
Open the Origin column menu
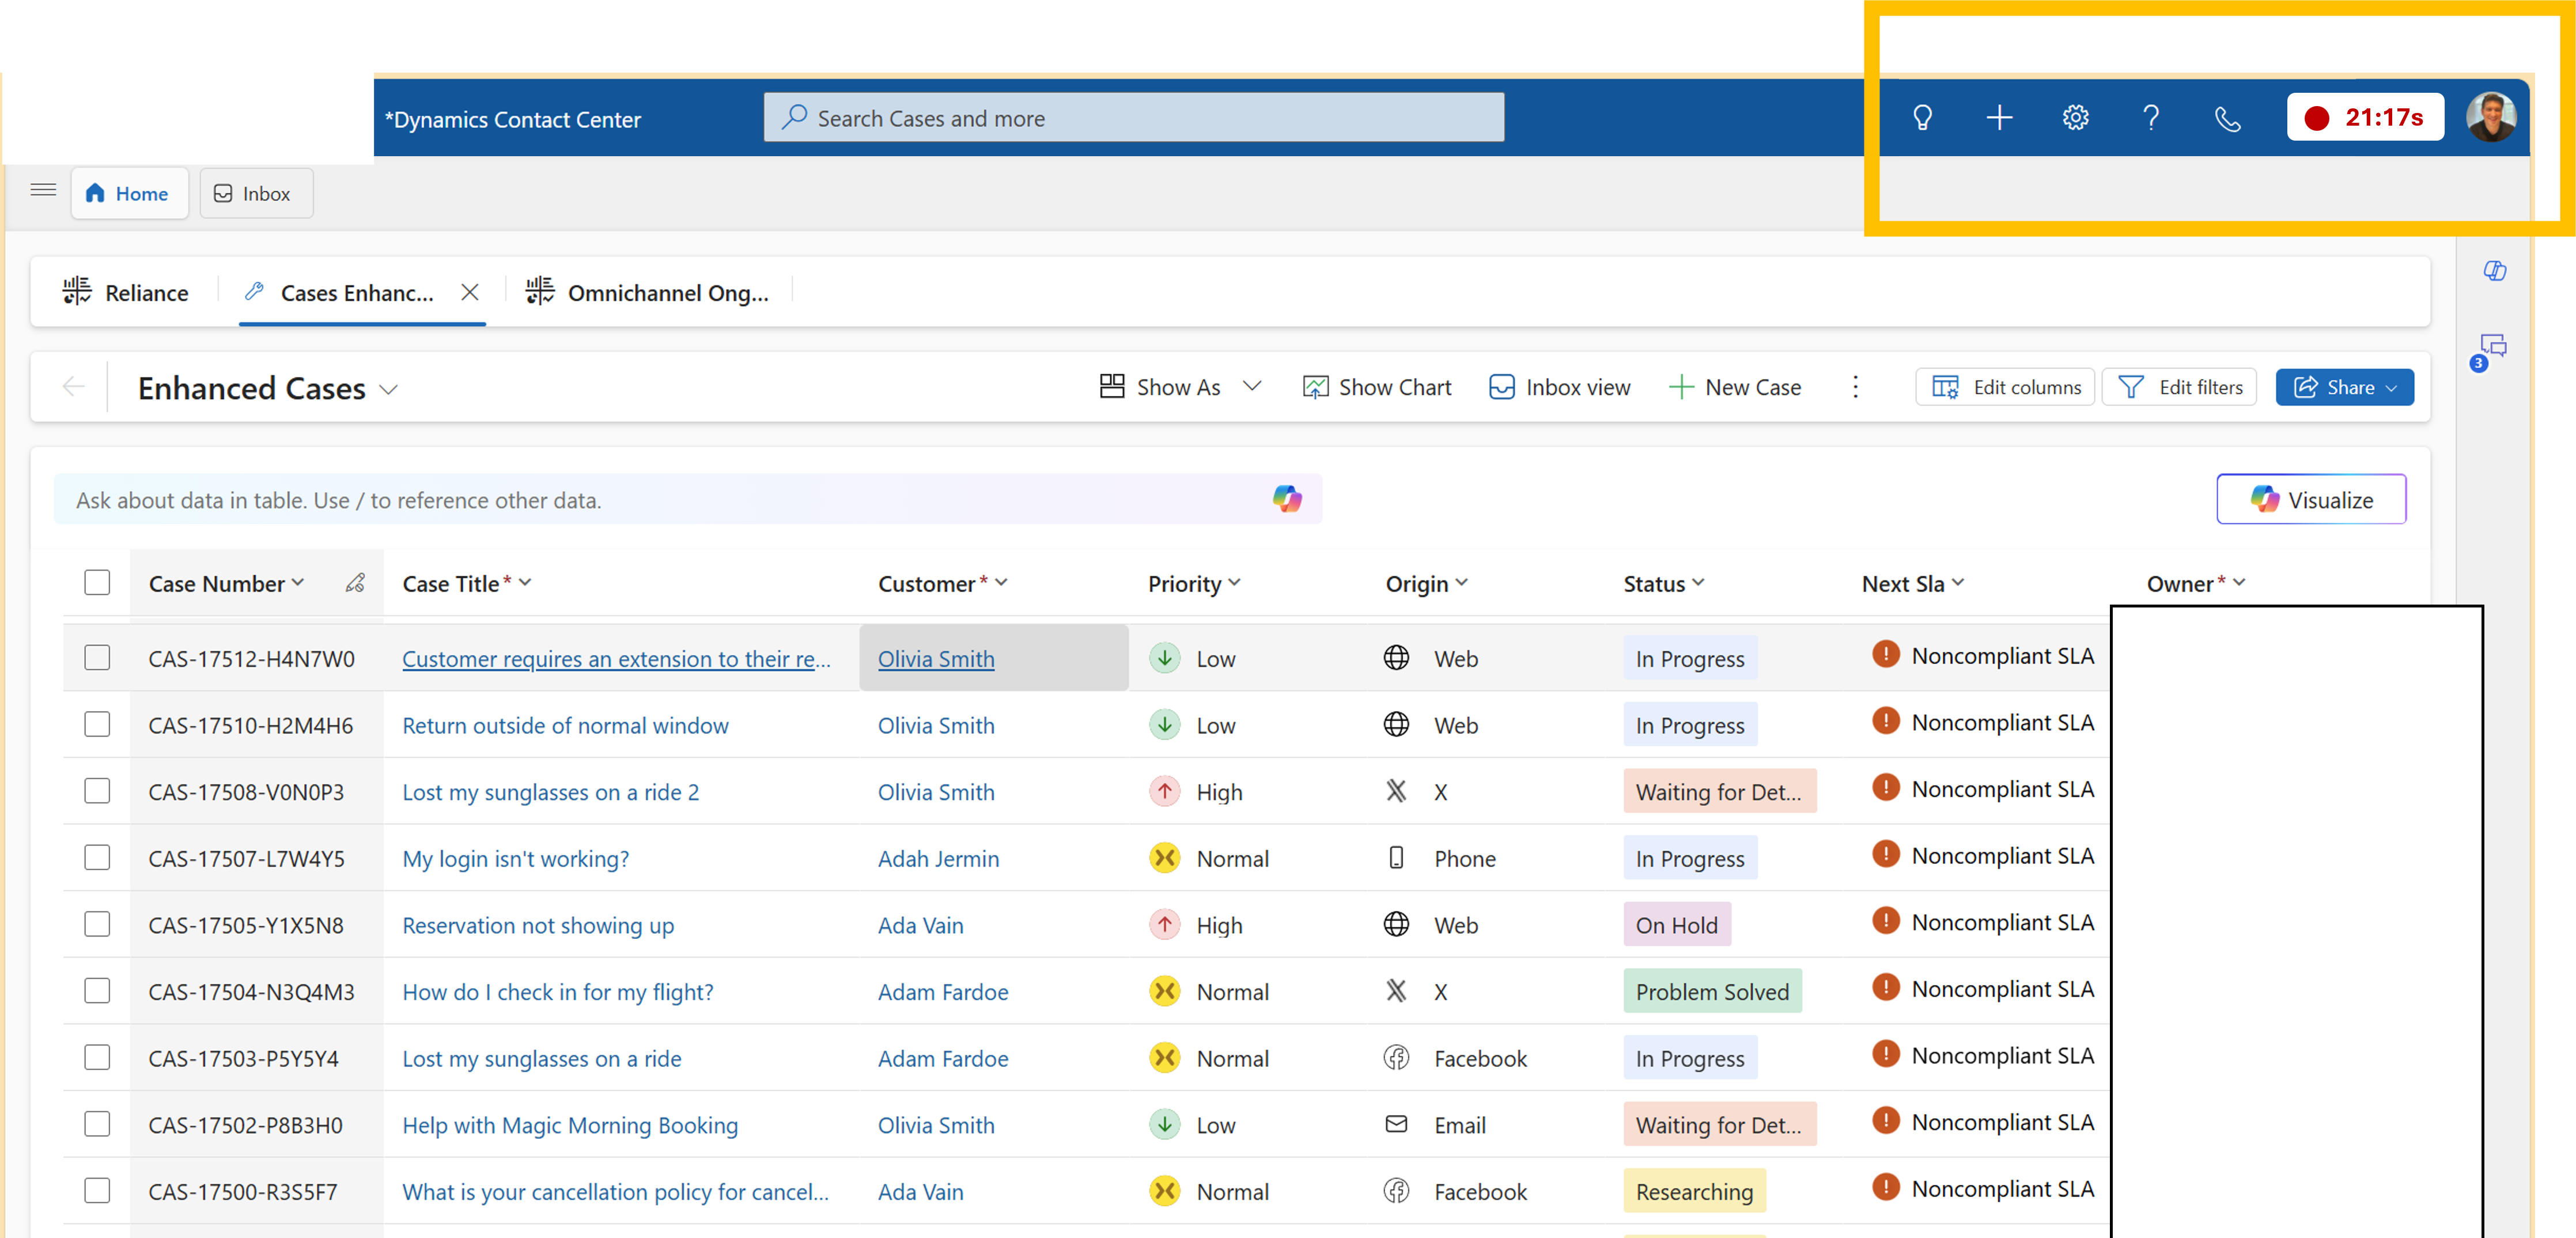pyautogui.click(x=1461, y=582)
